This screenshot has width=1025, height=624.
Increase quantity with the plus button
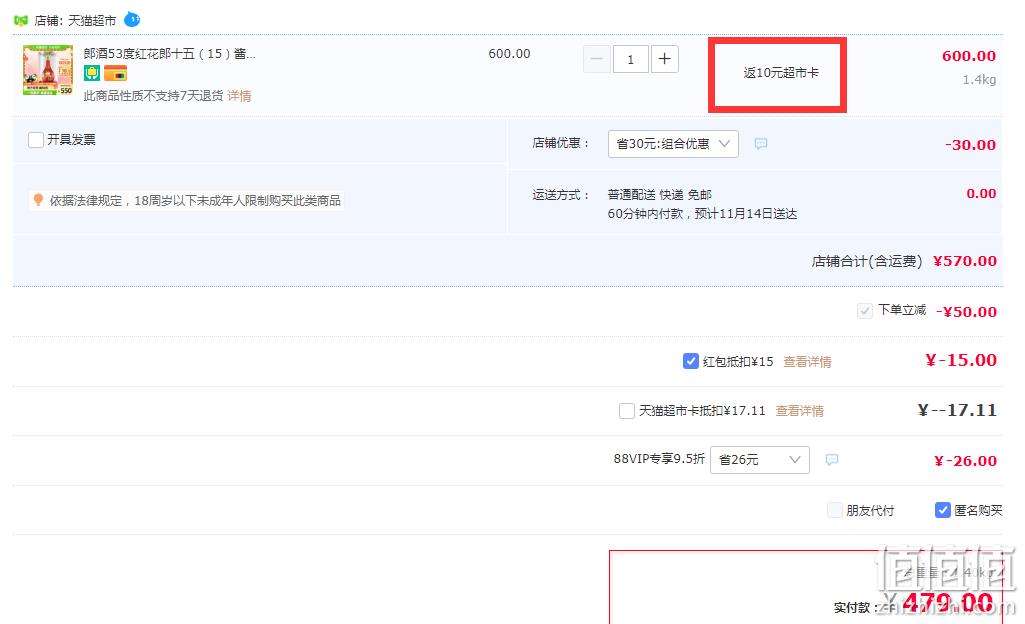[x=665, y=59]
